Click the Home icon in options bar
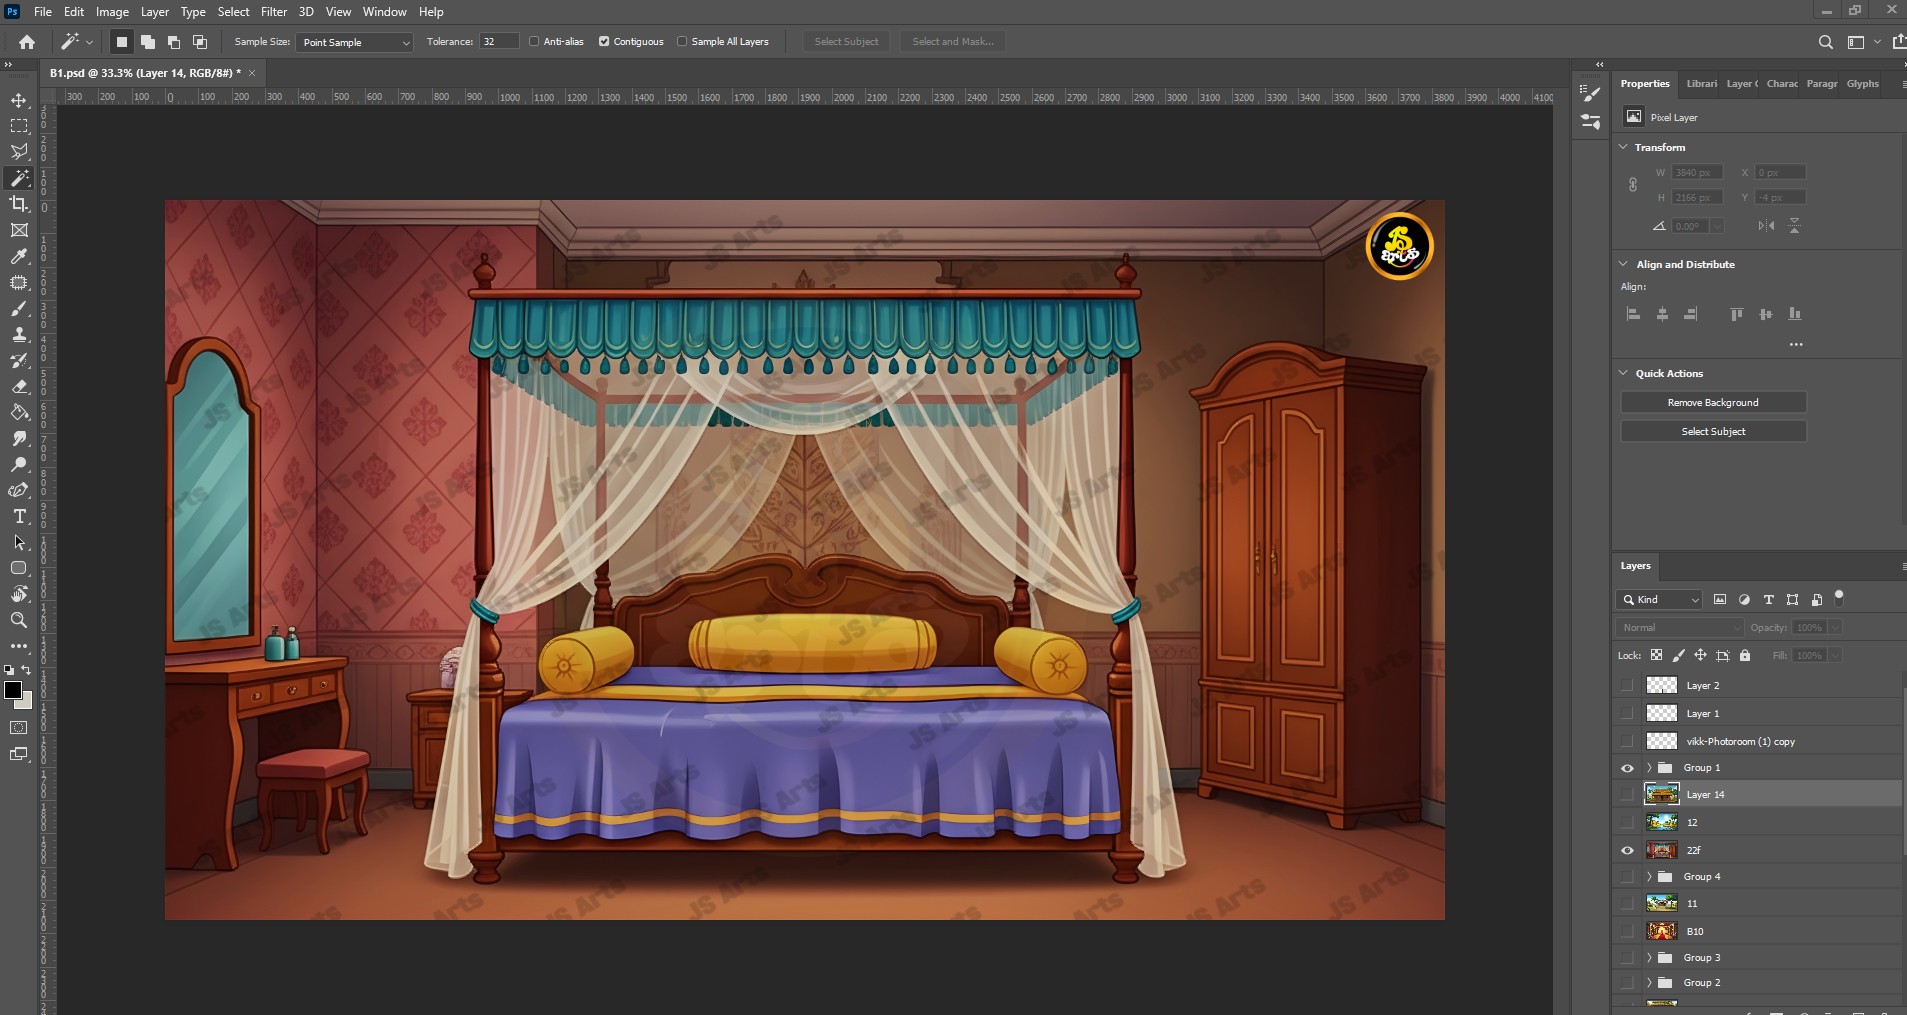Screen dimensions: 1907x1015 click(x=27, y=42)
